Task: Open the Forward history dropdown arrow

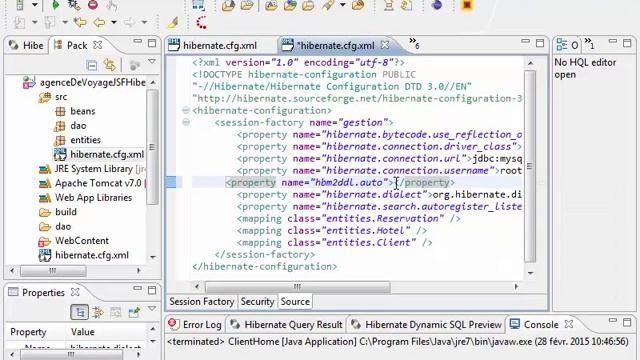Action: tap(144, 22)
